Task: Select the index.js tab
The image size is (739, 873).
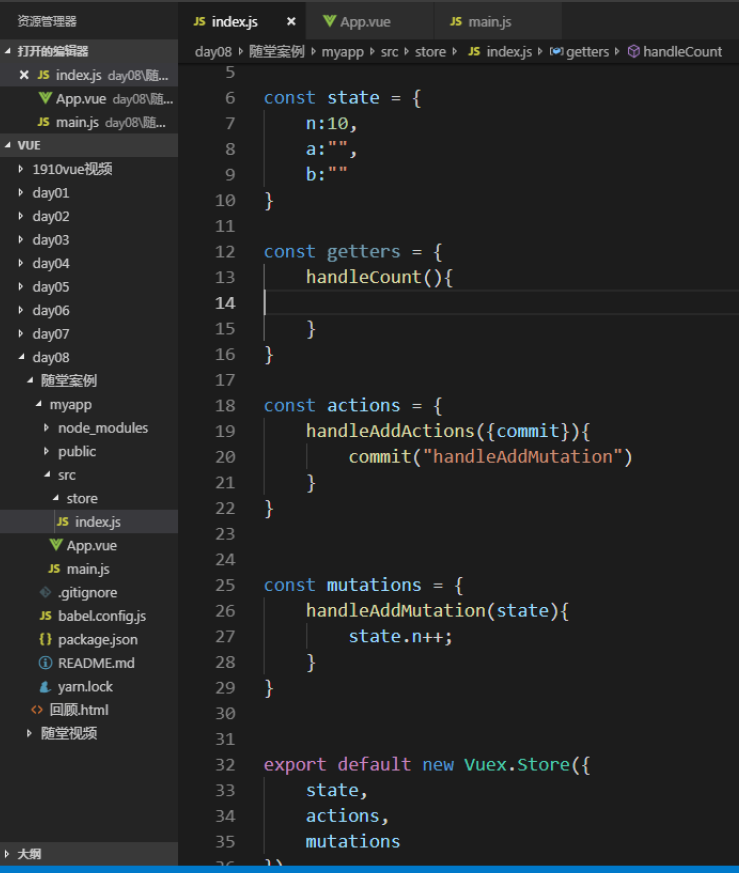Action: coord(242,22)
